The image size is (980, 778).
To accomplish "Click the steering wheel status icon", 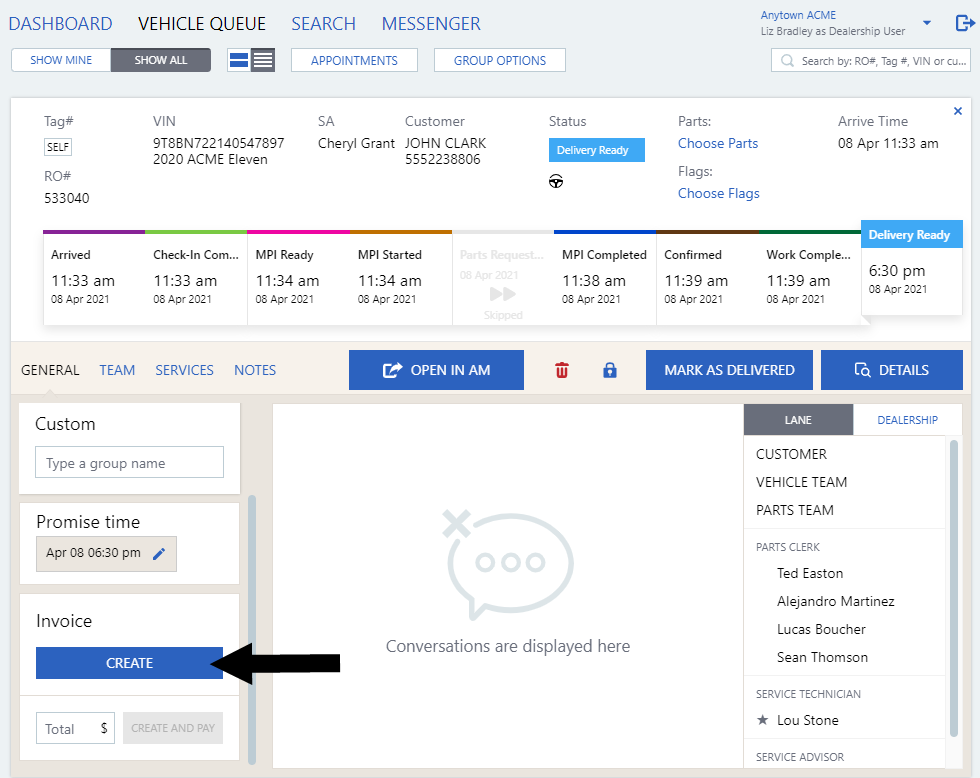I will pos(556,181).
